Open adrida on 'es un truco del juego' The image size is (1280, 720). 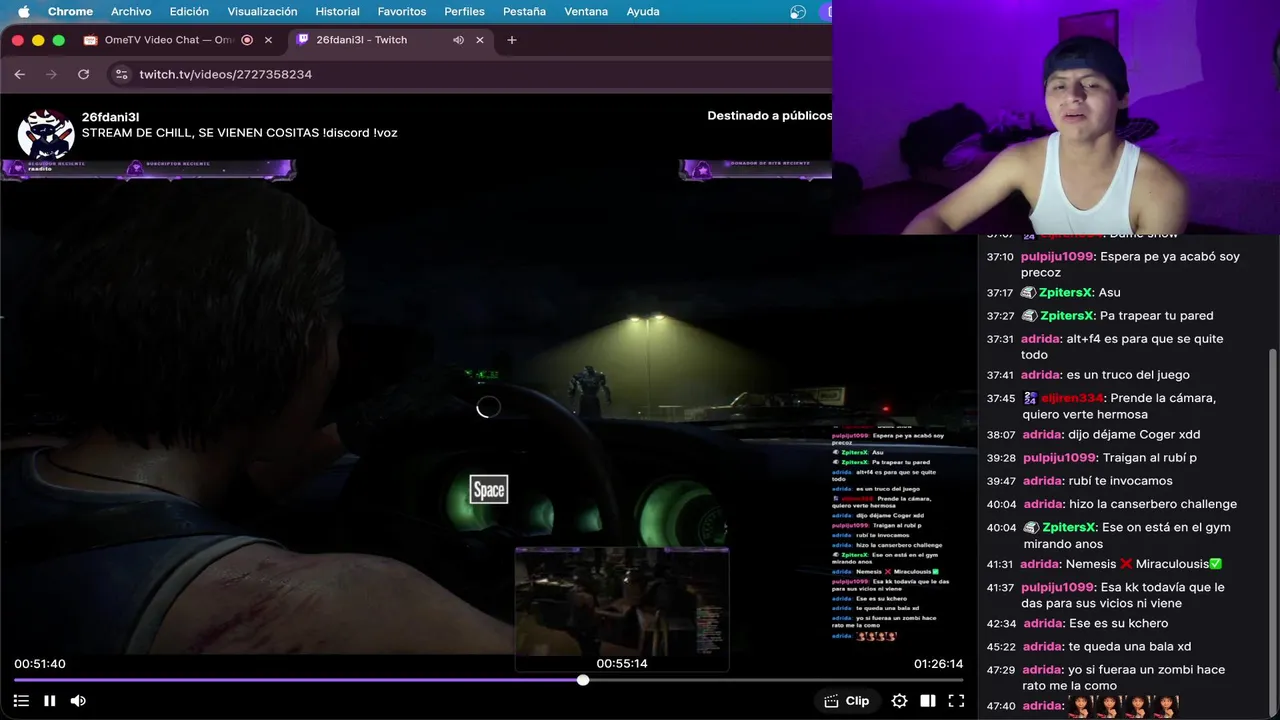coord(1040,375)
